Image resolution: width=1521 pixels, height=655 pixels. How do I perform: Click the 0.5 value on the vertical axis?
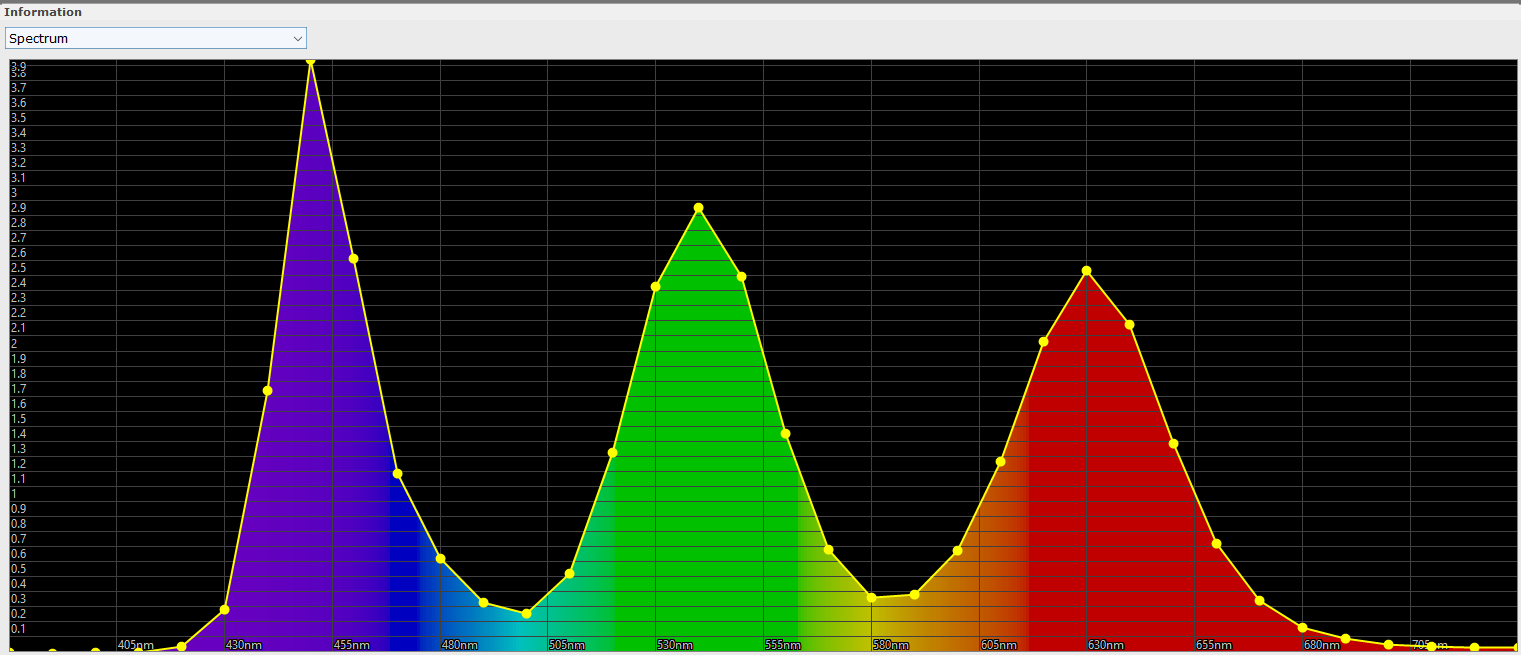18,569
